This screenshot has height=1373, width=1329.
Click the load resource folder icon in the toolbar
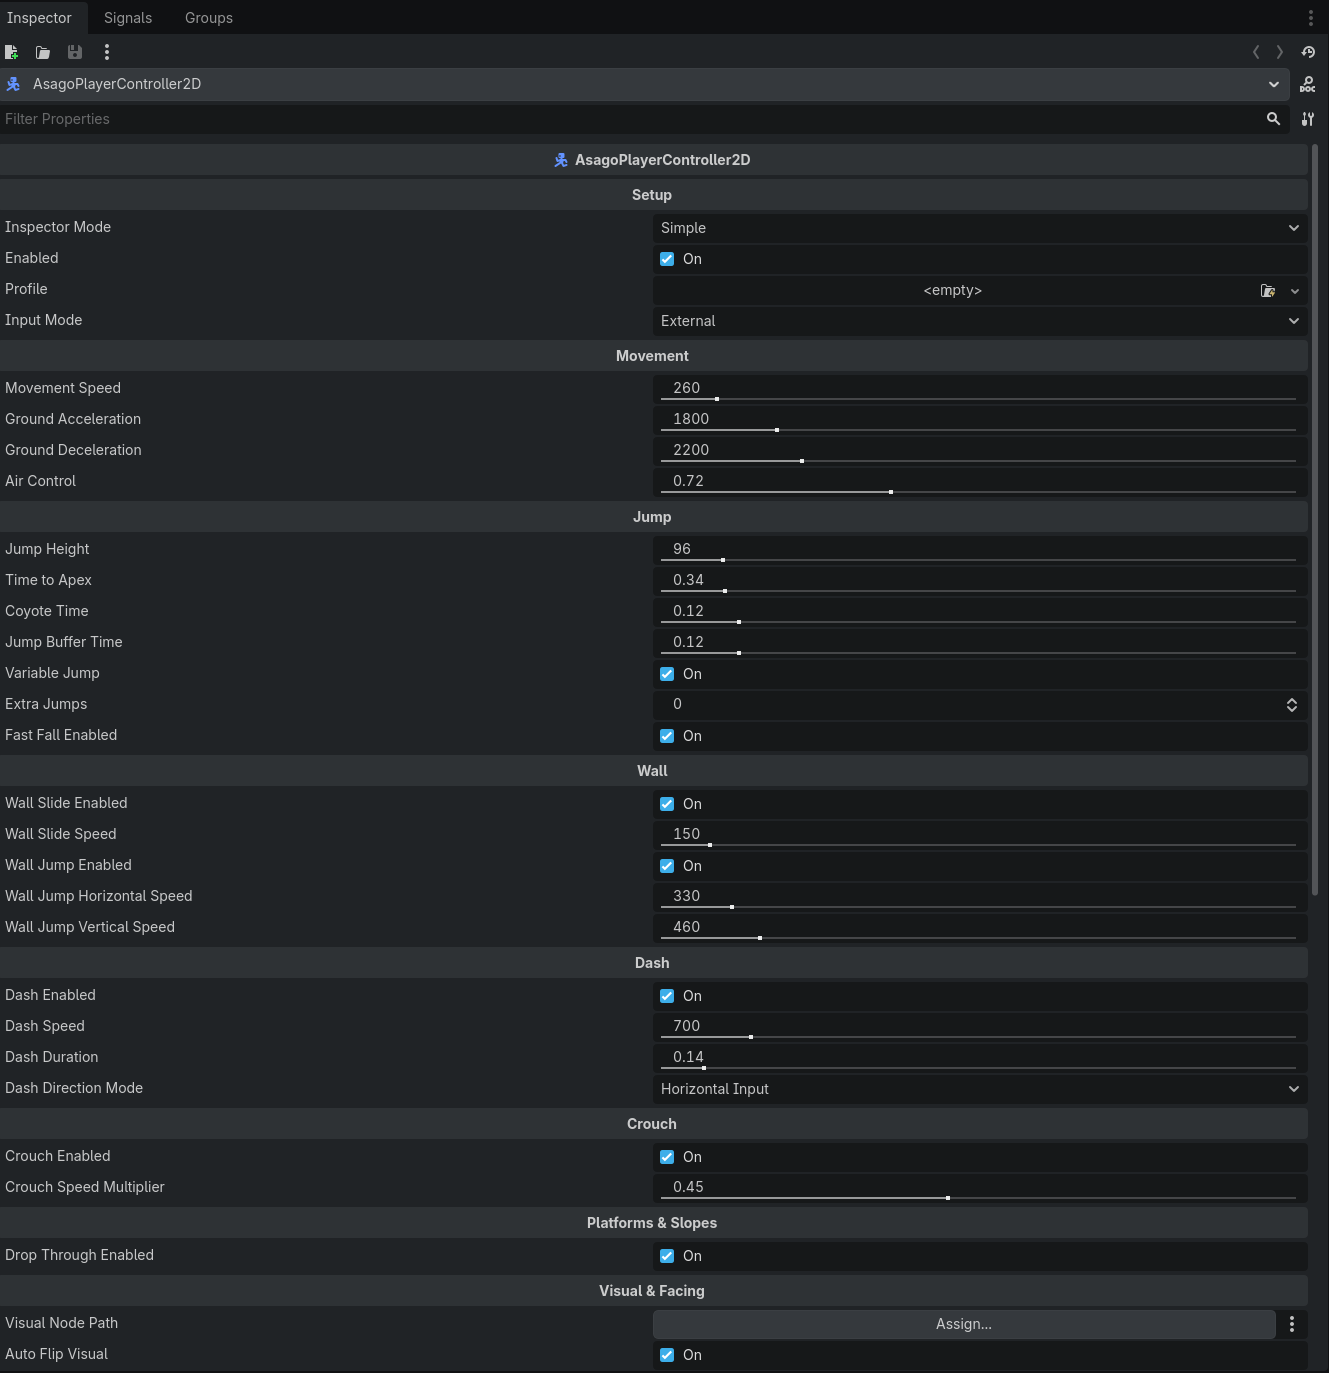click(x=43, y=52)
